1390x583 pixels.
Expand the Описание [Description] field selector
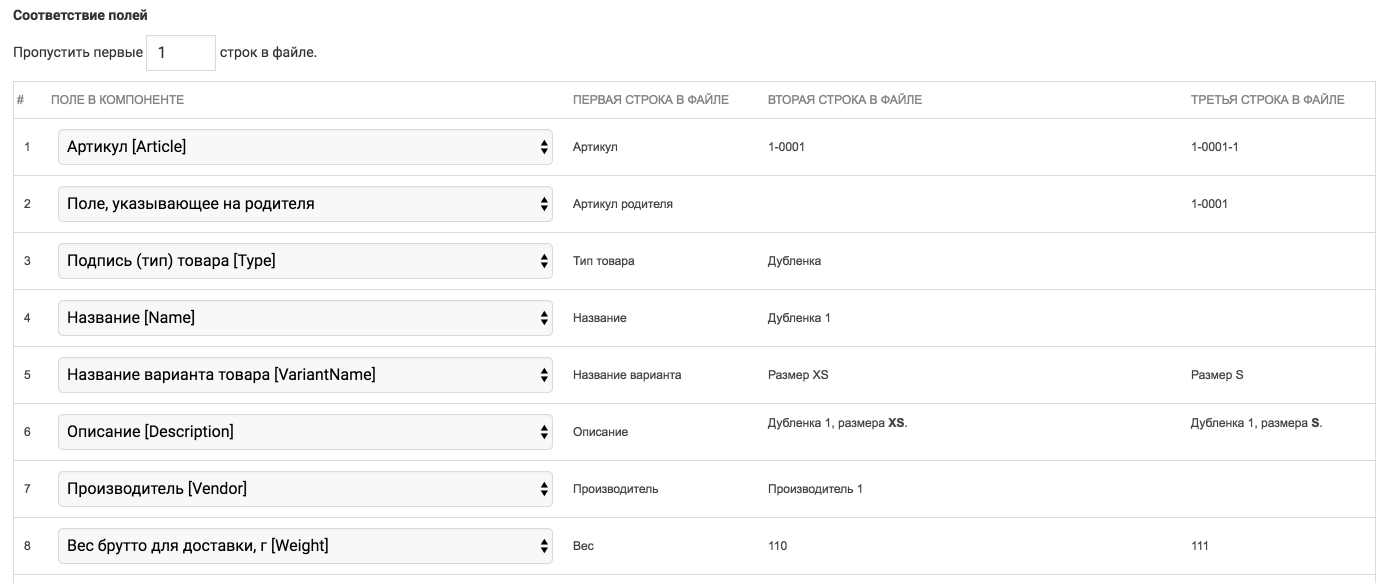[305, 432]
